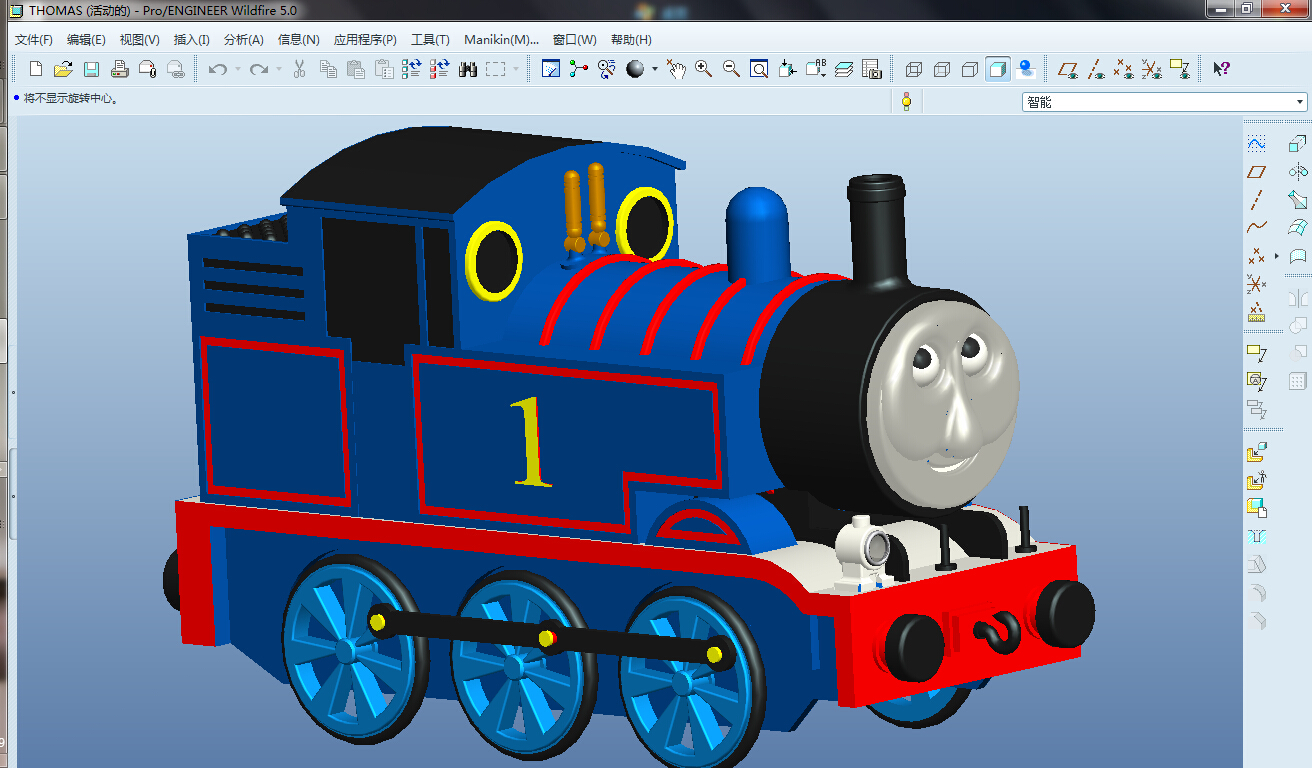Click the email with attachment icon
Screen dimensions: 1312x768
coord(148,69)
